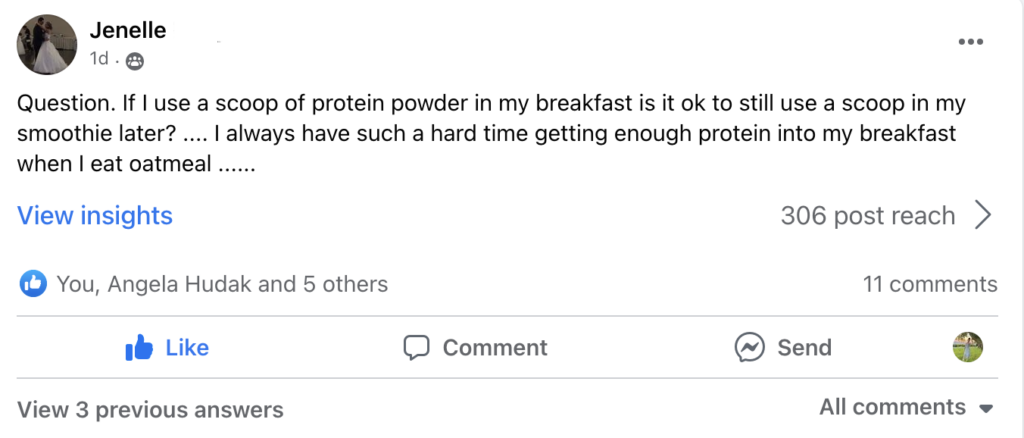This screenshot has height=438, width=1024.
Task: Open View insights link
Action: [x=95, y=215]
